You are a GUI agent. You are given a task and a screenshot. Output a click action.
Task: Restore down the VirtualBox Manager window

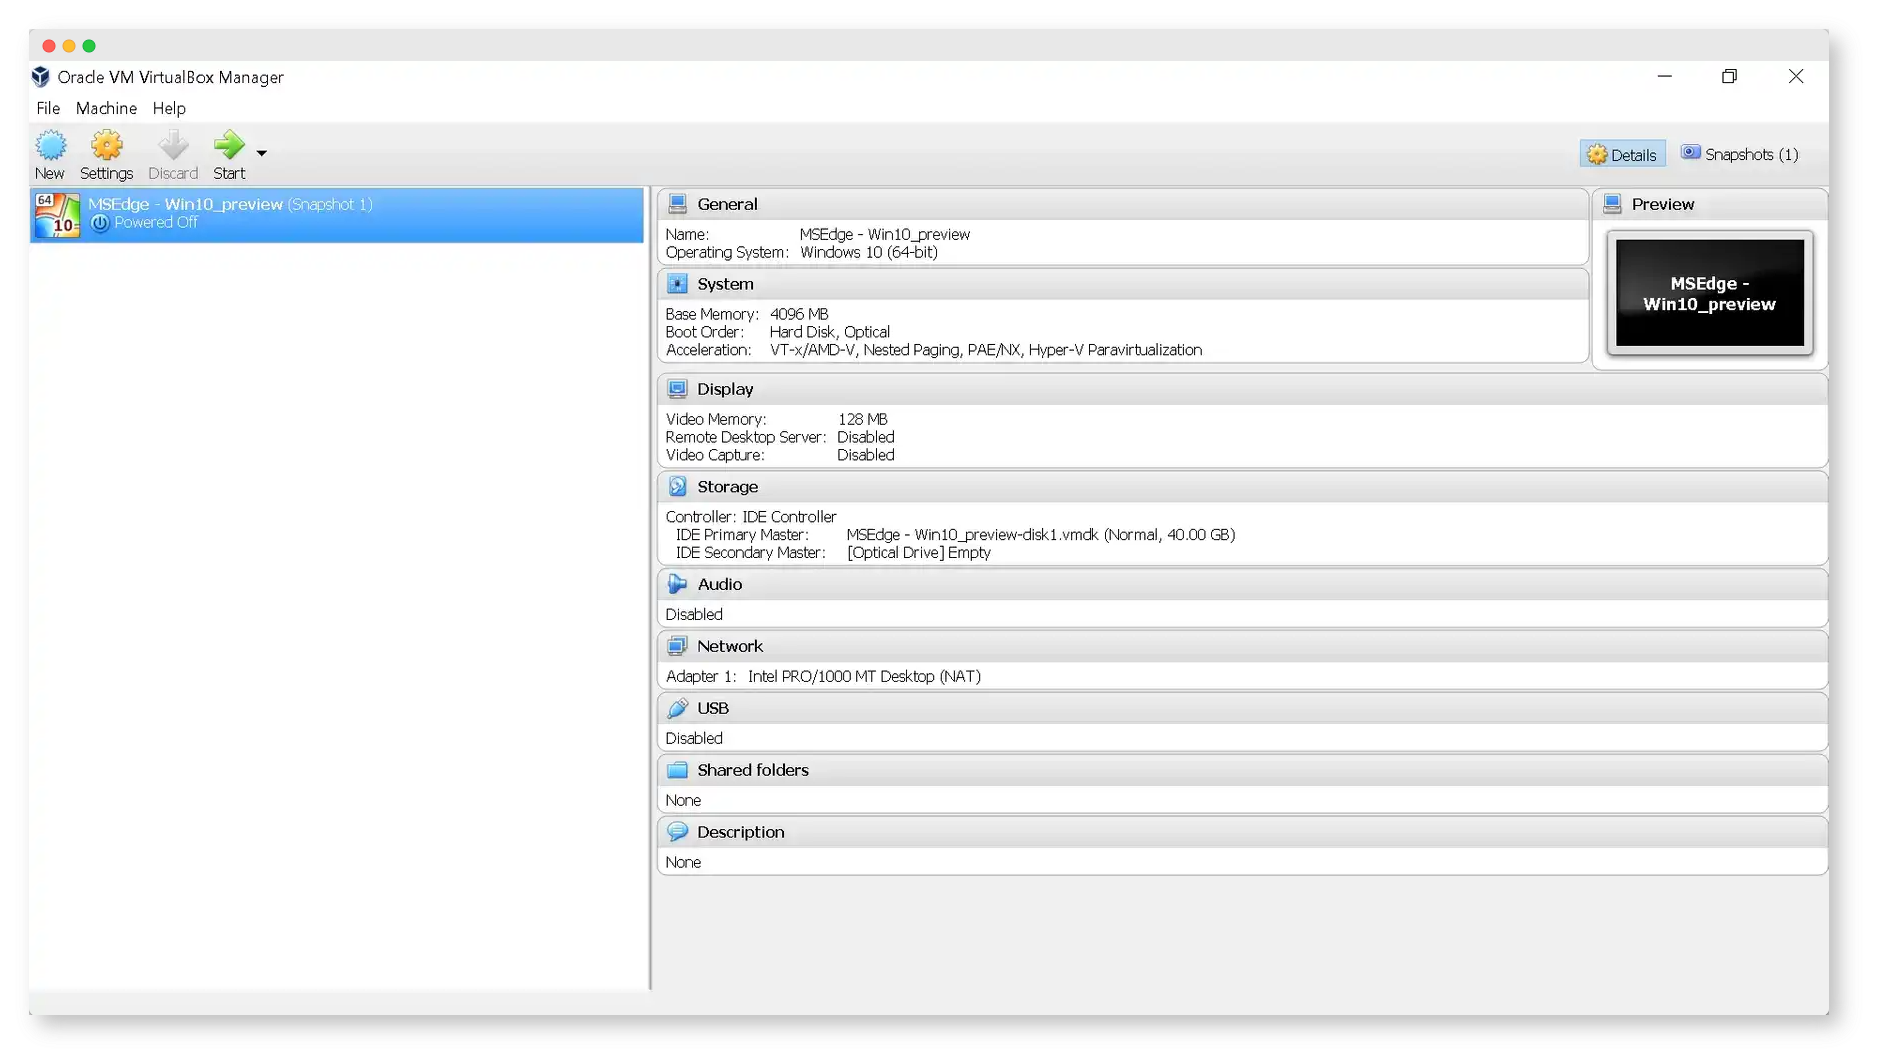[x=1729, y=77]
